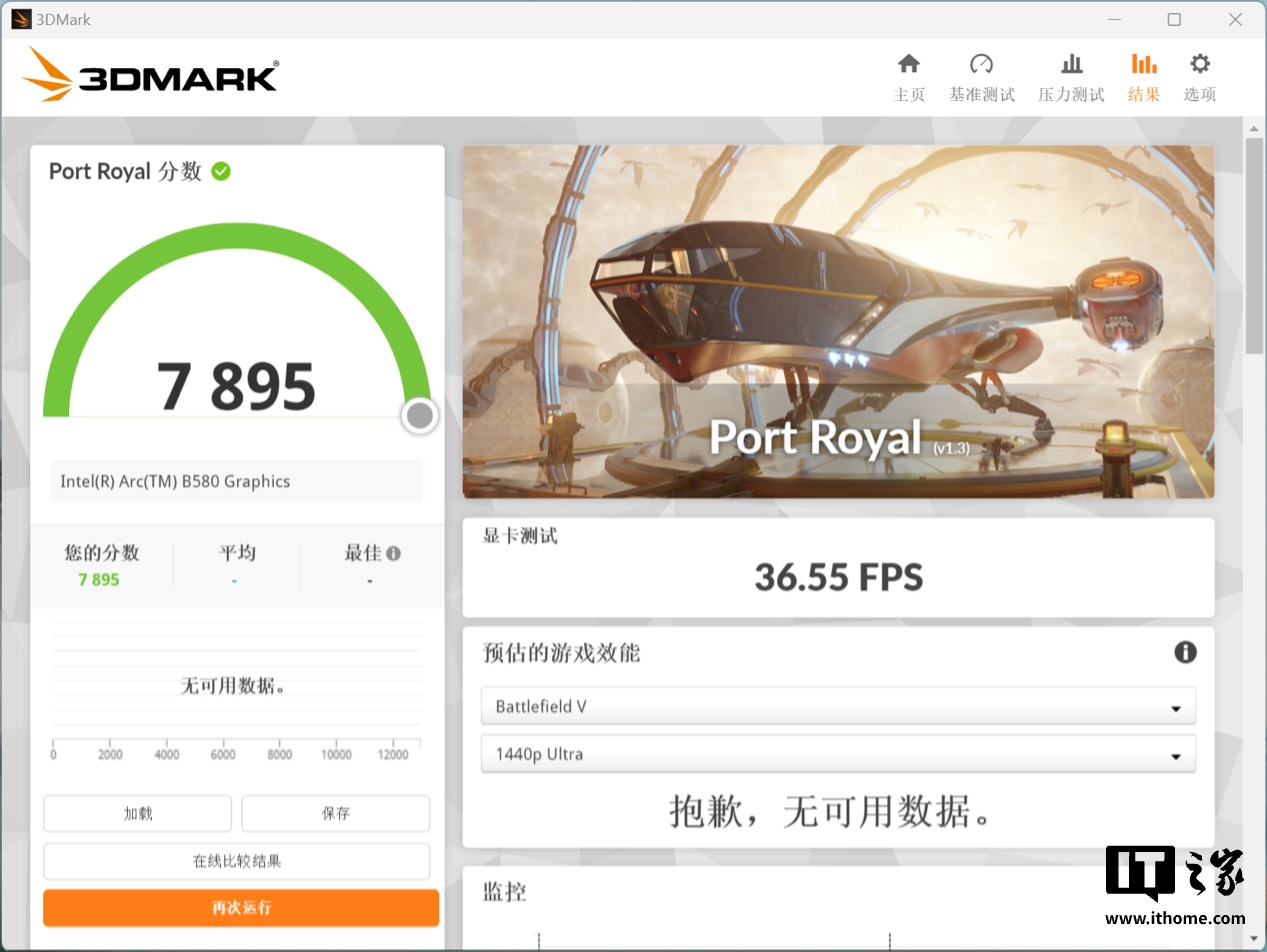
Task: Select the 结果 results icon
Action: click(x=1143, y=65)
